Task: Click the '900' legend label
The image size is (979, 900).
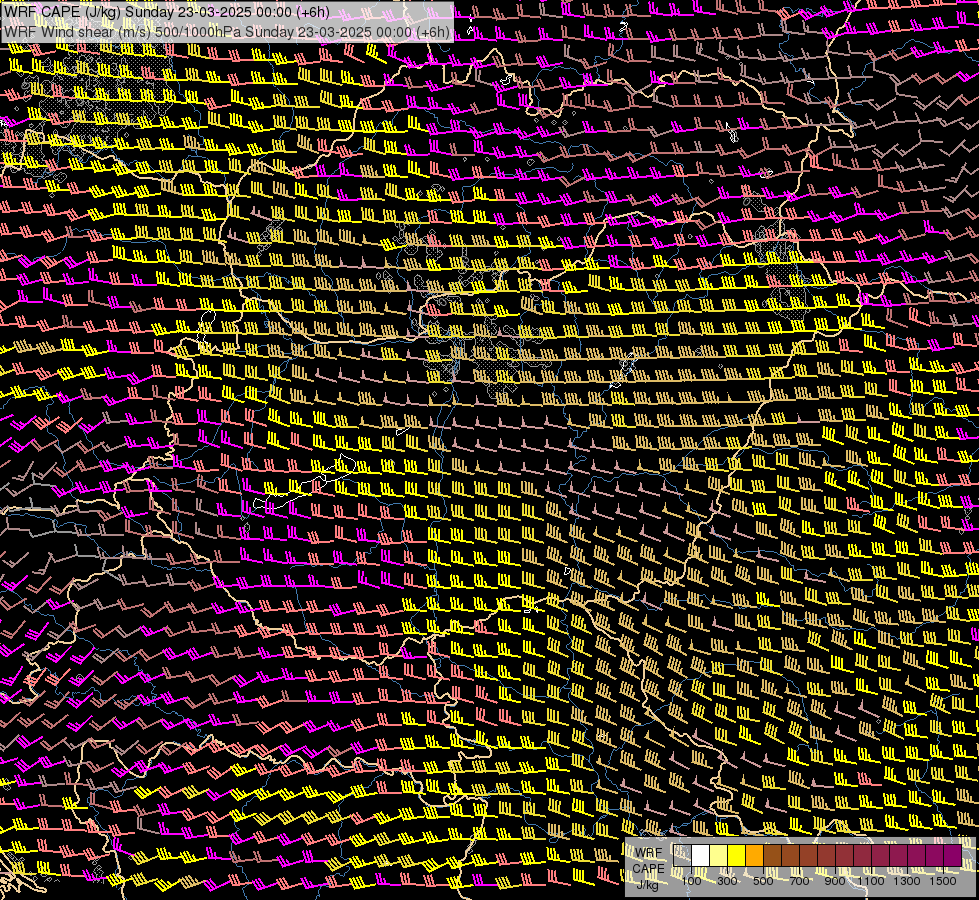Action: [835, 881]
